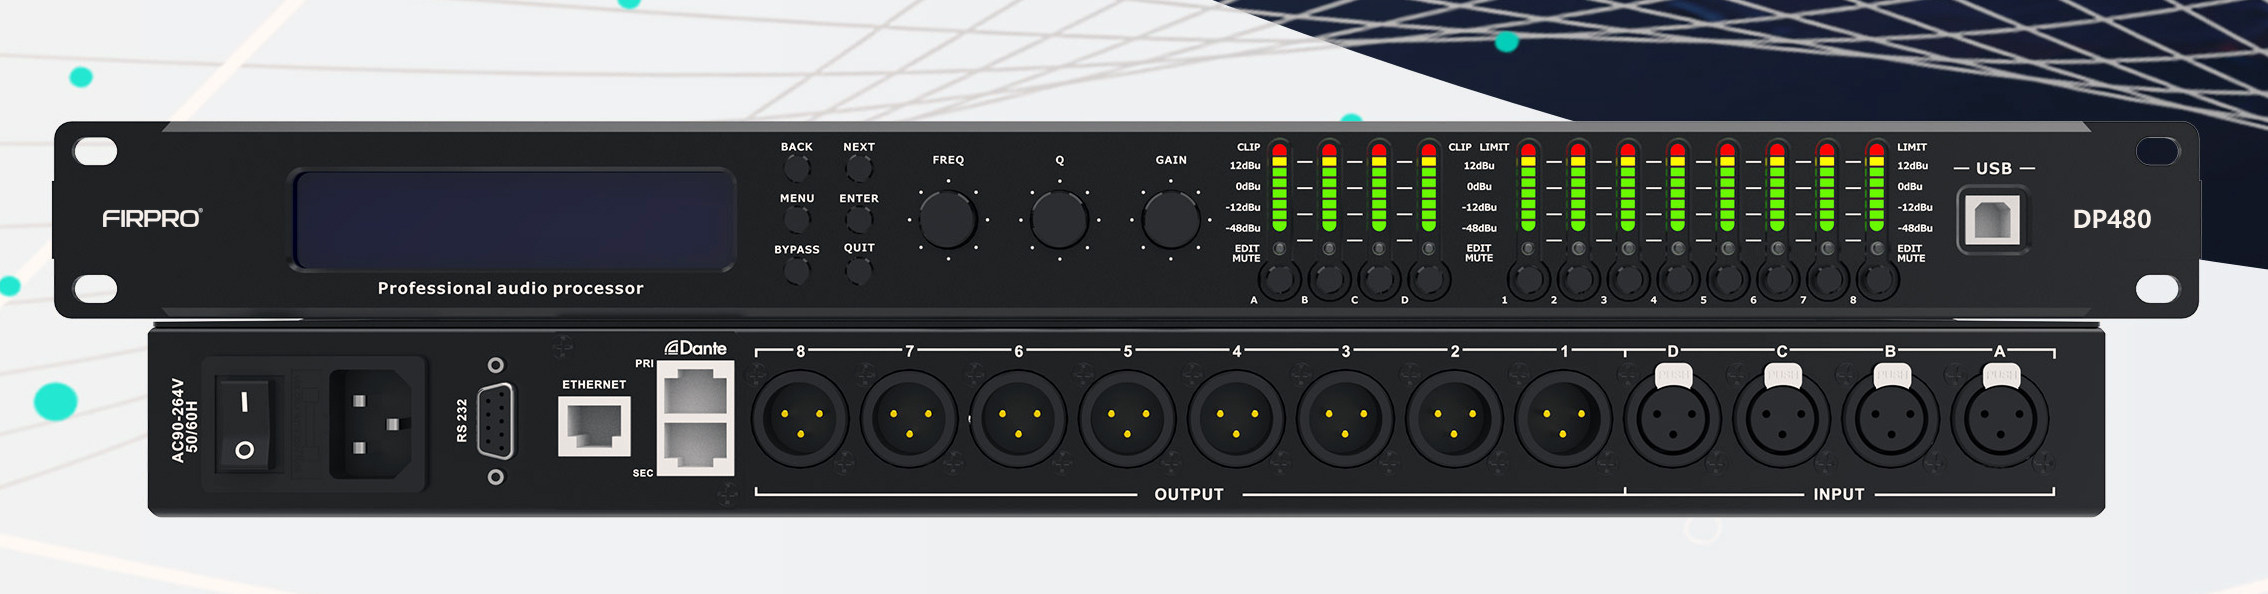This screenshot has height=594, width=2268.
Task: Click the ETHERNET text label
Action: [x=594, y=384]
